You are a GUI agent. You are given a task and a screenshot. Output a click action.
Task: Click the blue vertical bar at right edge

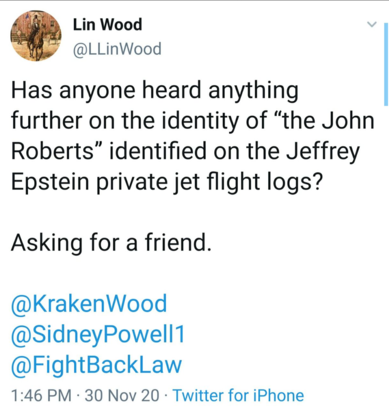coord(386,64)
